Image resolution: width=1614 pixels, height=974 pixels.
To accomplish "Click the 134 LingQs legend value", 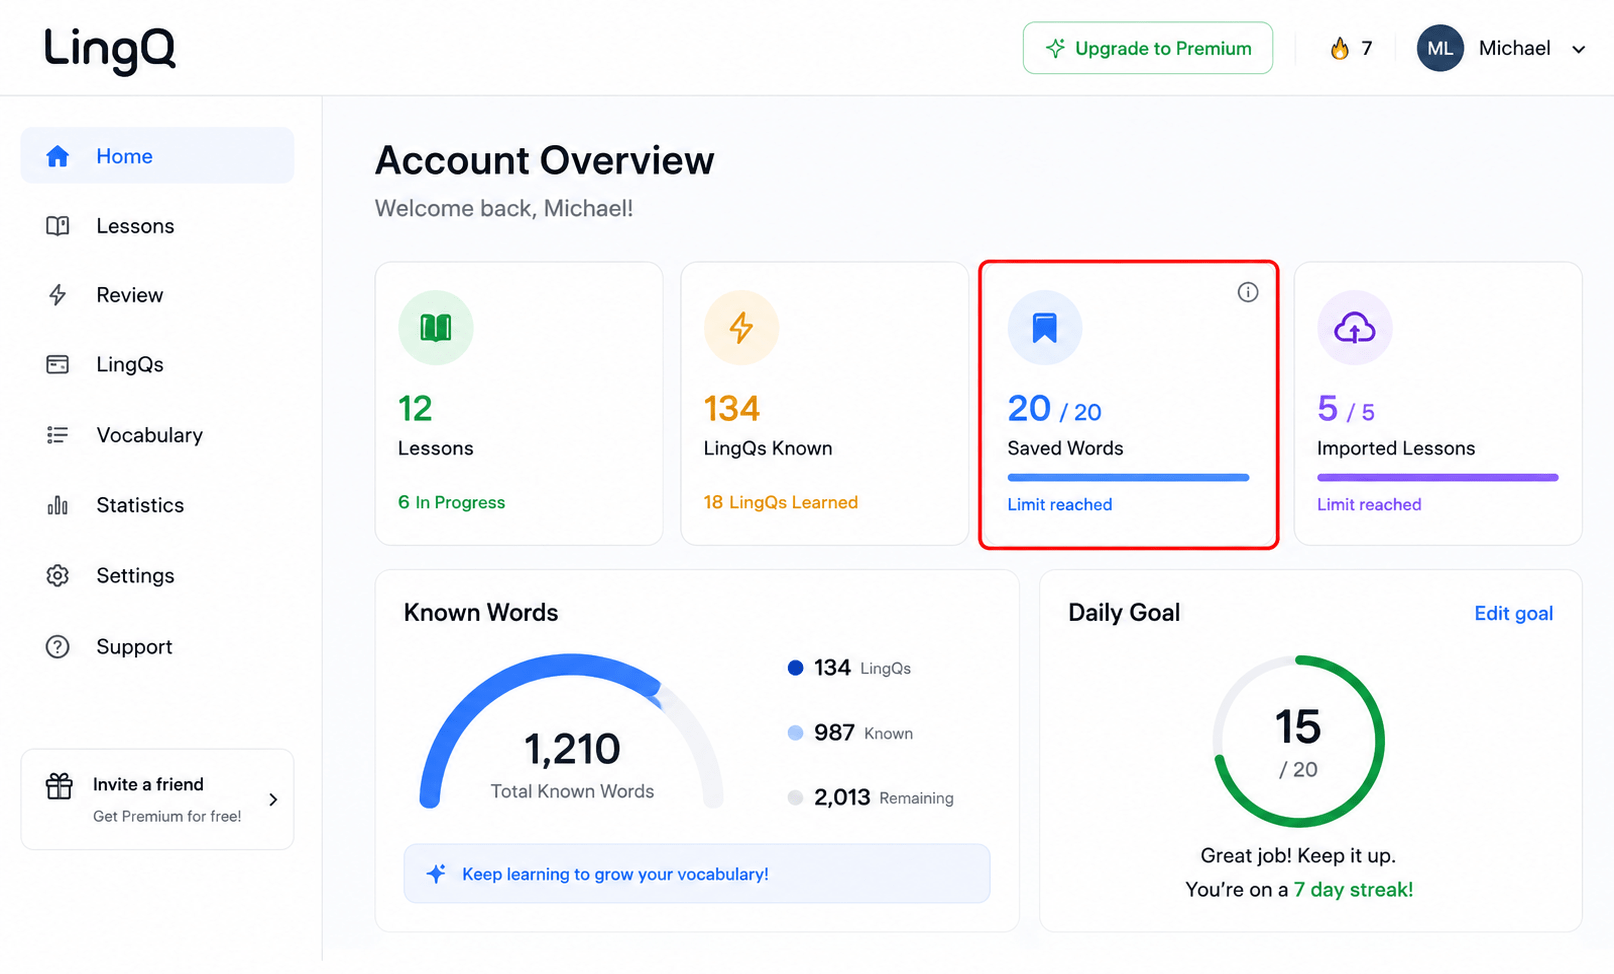I will tap(832, 667).
